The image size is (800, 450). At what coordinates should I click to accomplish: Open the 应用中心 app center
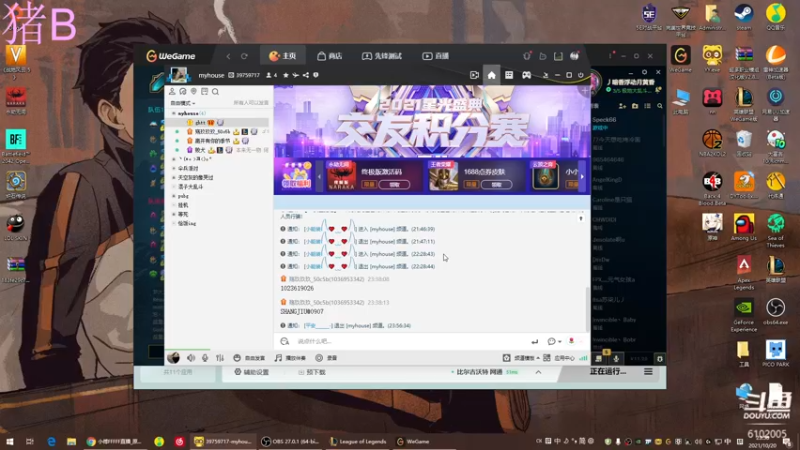559,358
